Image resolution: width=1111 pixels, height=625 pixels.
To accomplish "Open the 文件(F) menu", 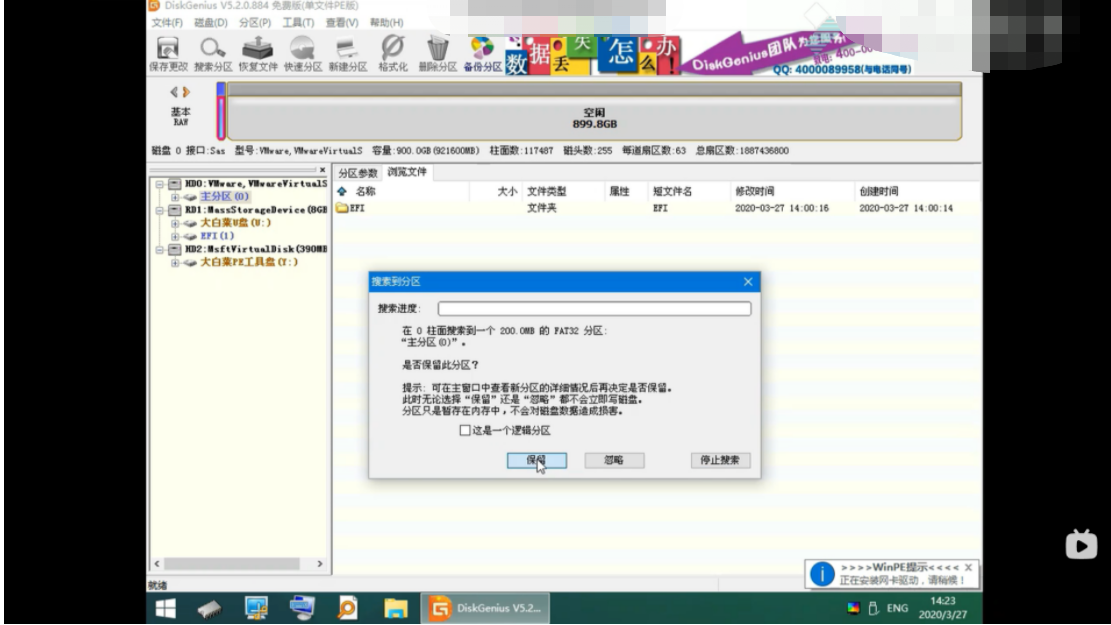I will (167, 23).
